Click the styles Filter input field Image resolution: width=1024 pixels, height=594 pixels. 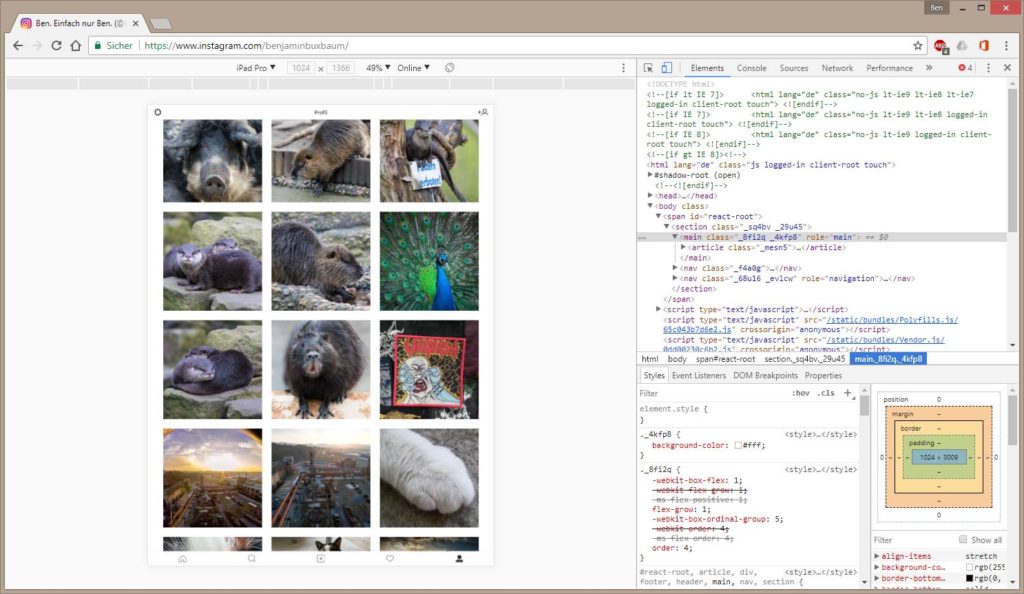(x=712, y=393)
